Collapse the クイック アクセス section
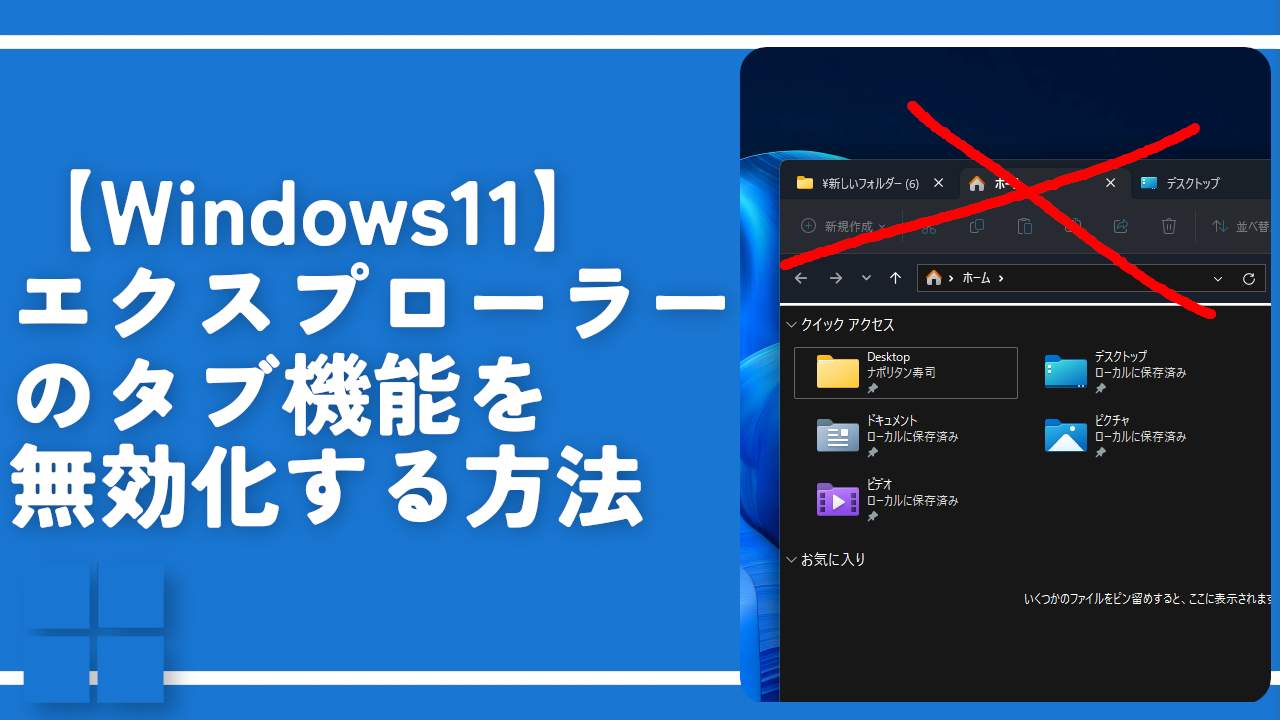This screenshot has height=720, width=1280. click(793, 325)
